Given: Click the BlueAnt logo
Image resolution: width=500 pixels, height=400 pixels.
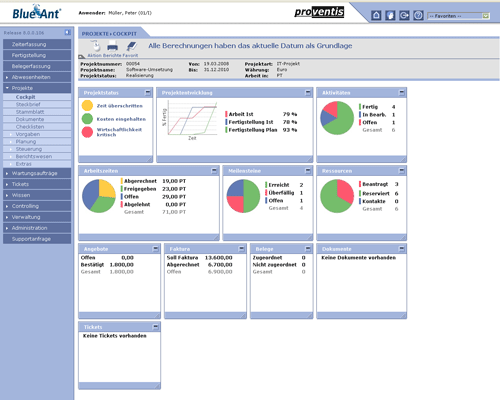Looking at the screenshot, I should click(36, 12).
